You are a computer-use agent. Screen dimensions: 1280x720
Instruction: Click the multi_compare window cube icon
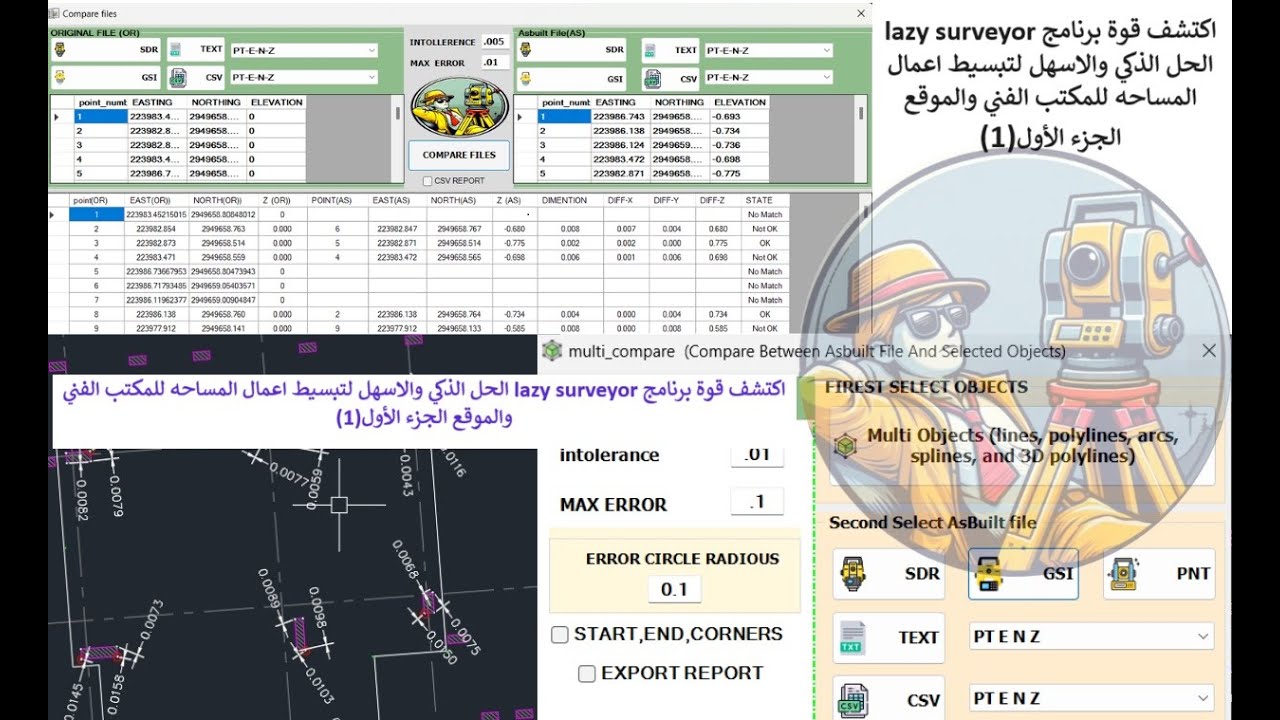551,351
